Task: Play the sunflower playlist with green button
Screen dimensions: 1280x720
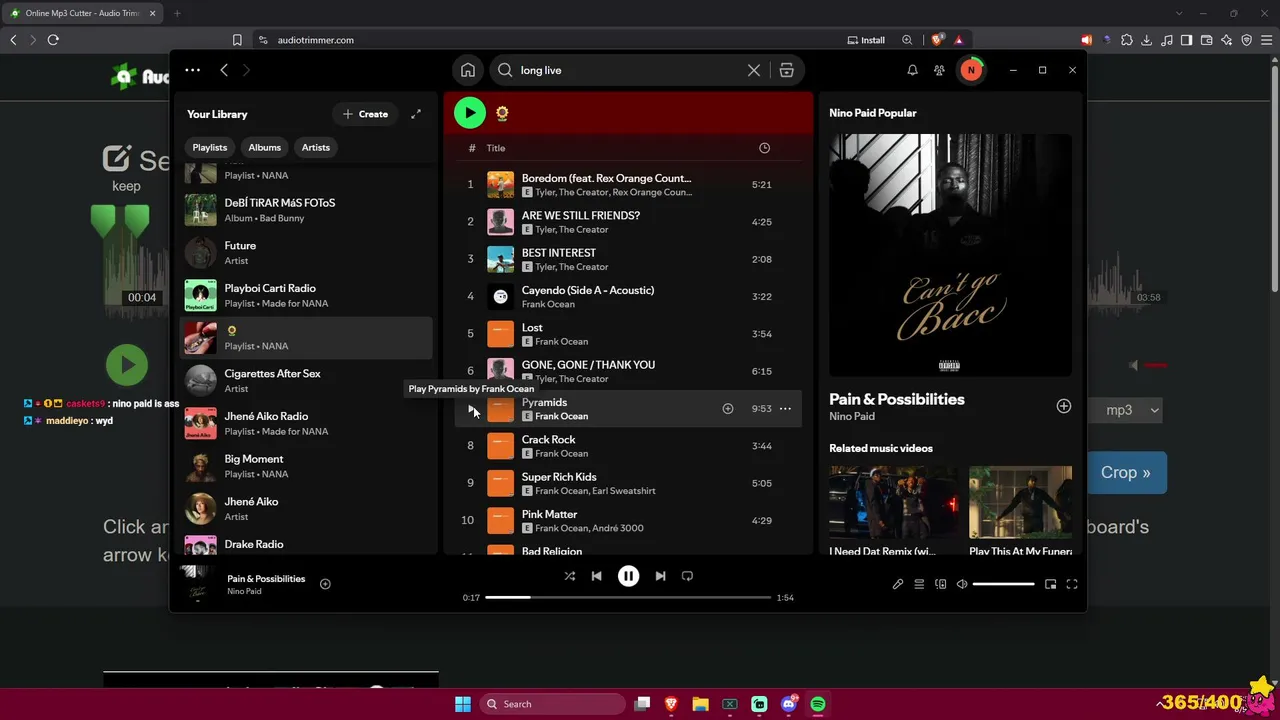Action: pyautogui.click(x=470, y=113)
